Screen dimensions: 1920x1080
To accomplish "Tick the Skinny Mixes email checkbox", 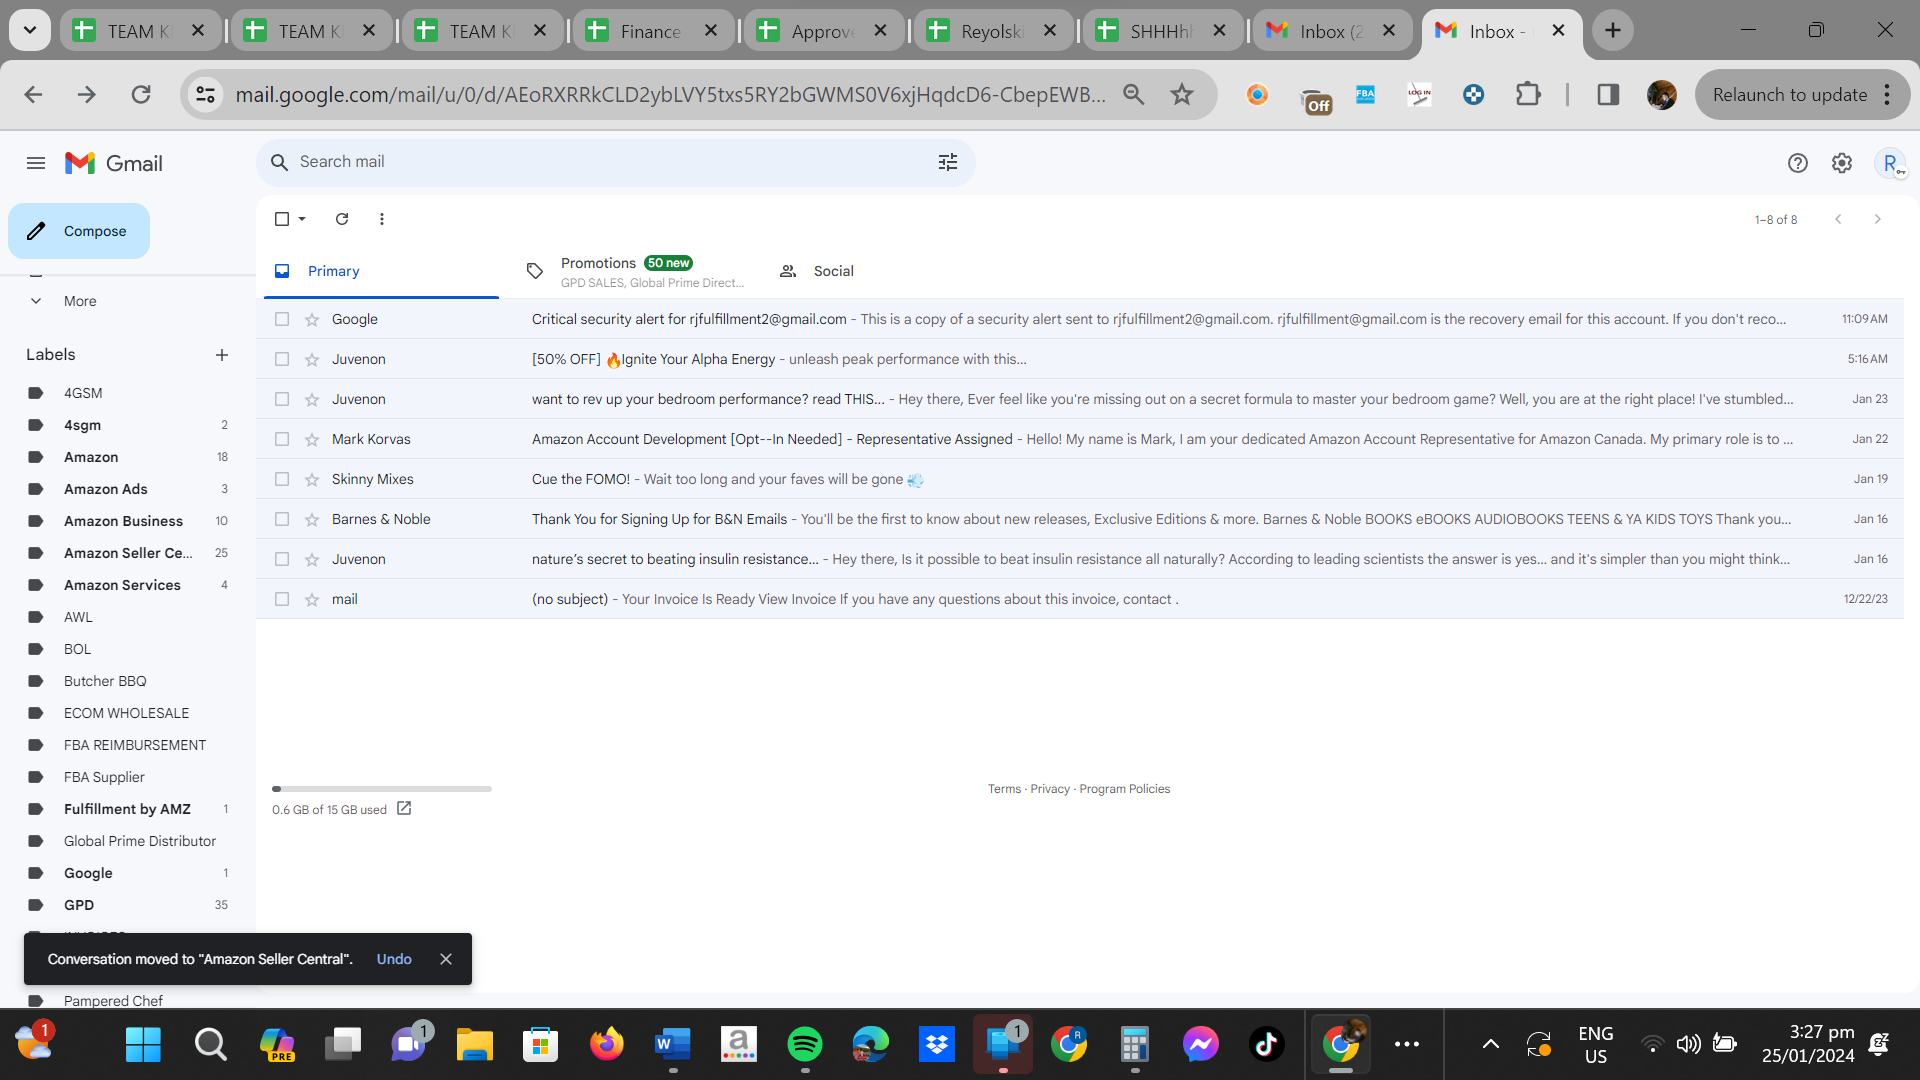I will 282,479.
